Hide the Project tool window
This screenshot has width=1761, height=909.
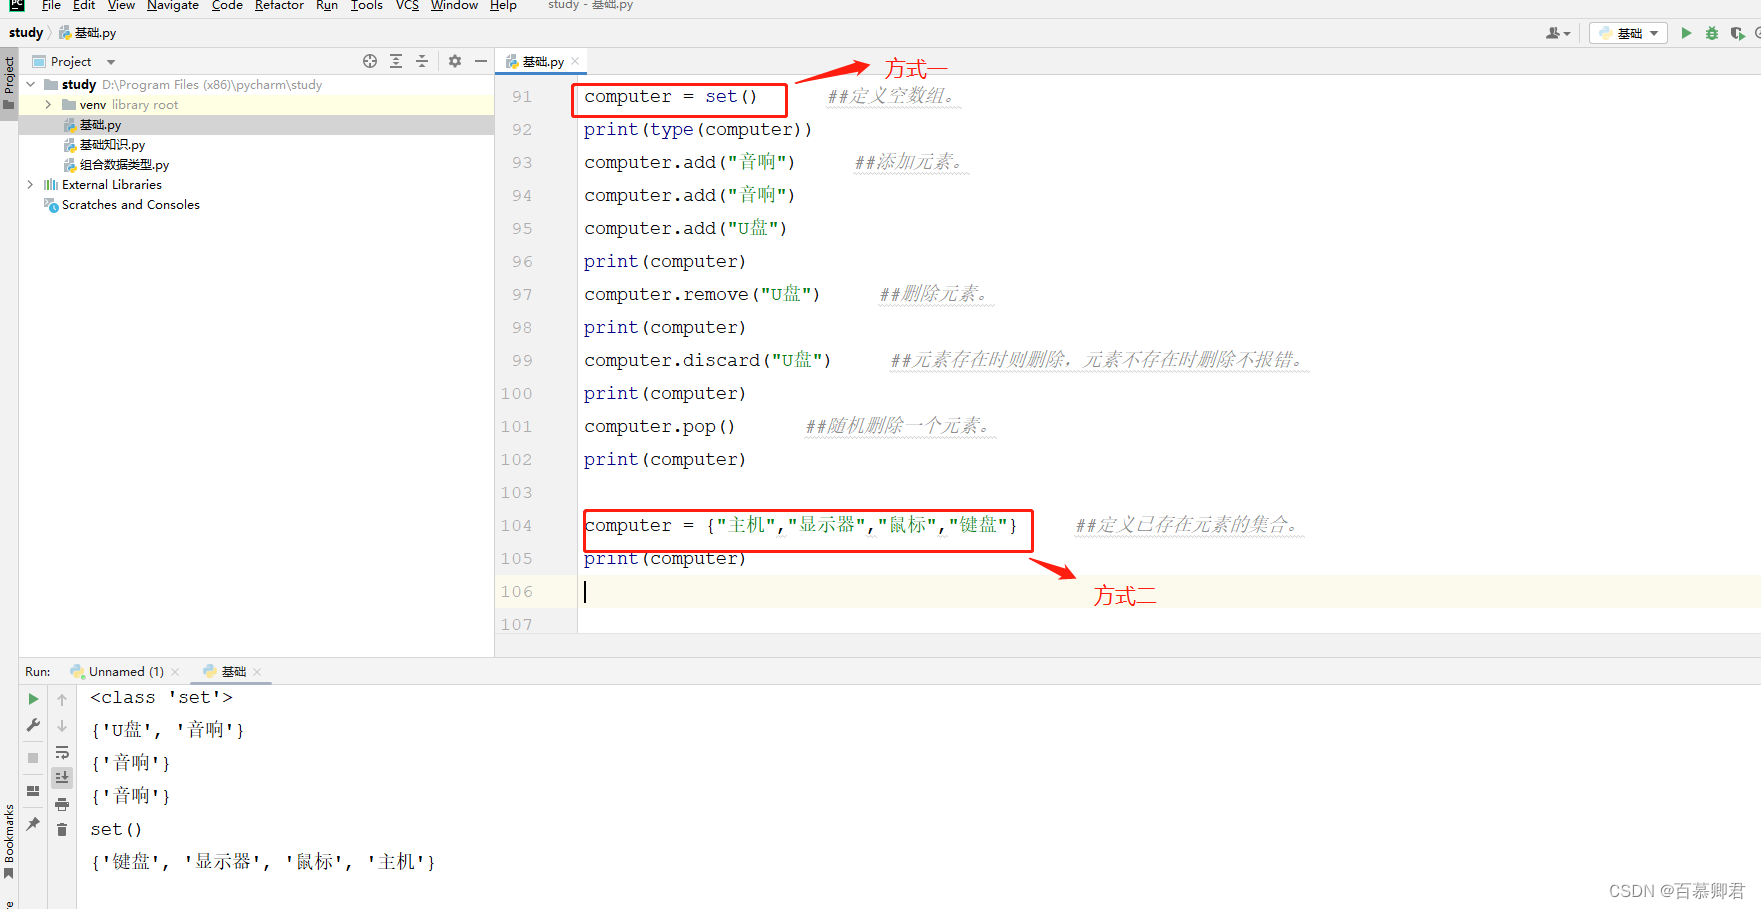click(481, 61)
